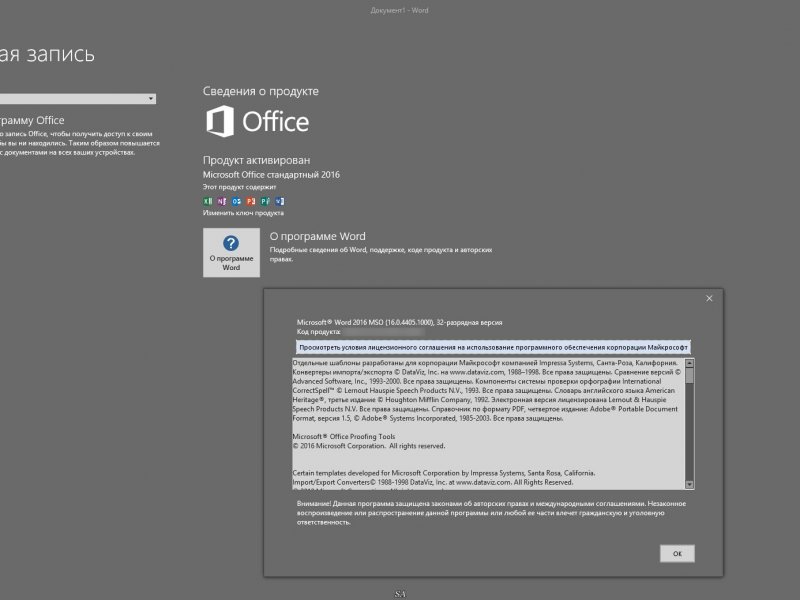Click the 'Этот продукт содержит' label
The image size is (800, 600).
tap(239, 187)
